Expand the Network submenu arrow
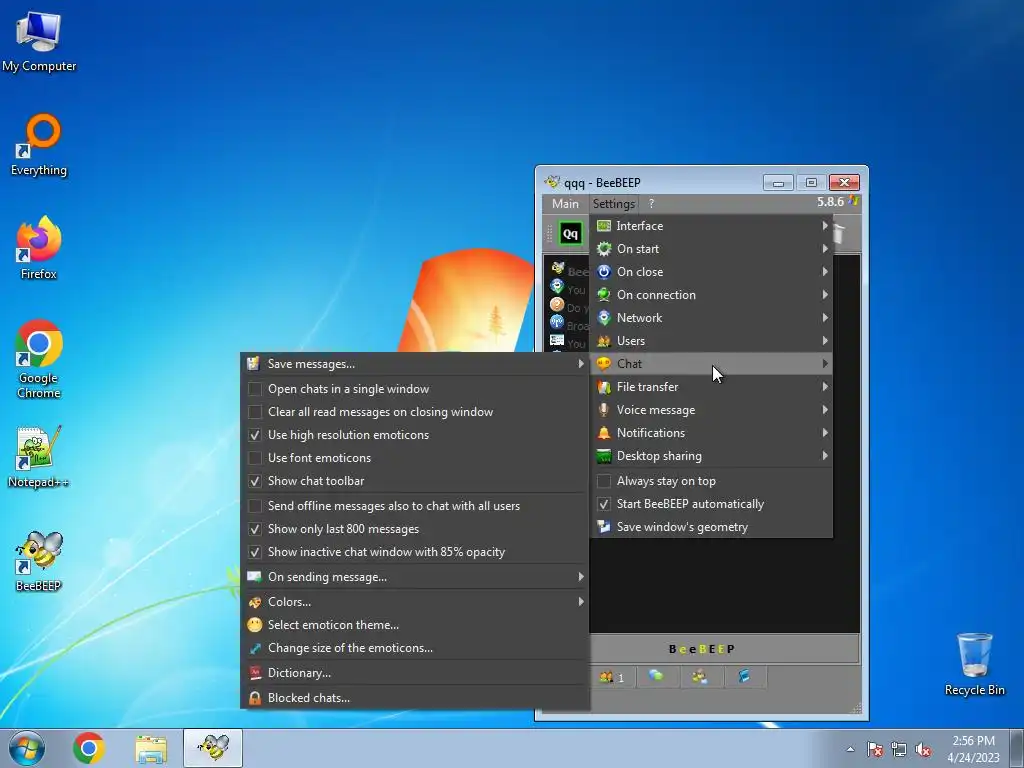This screenshot has width=1024, height=768. [825, 317]
